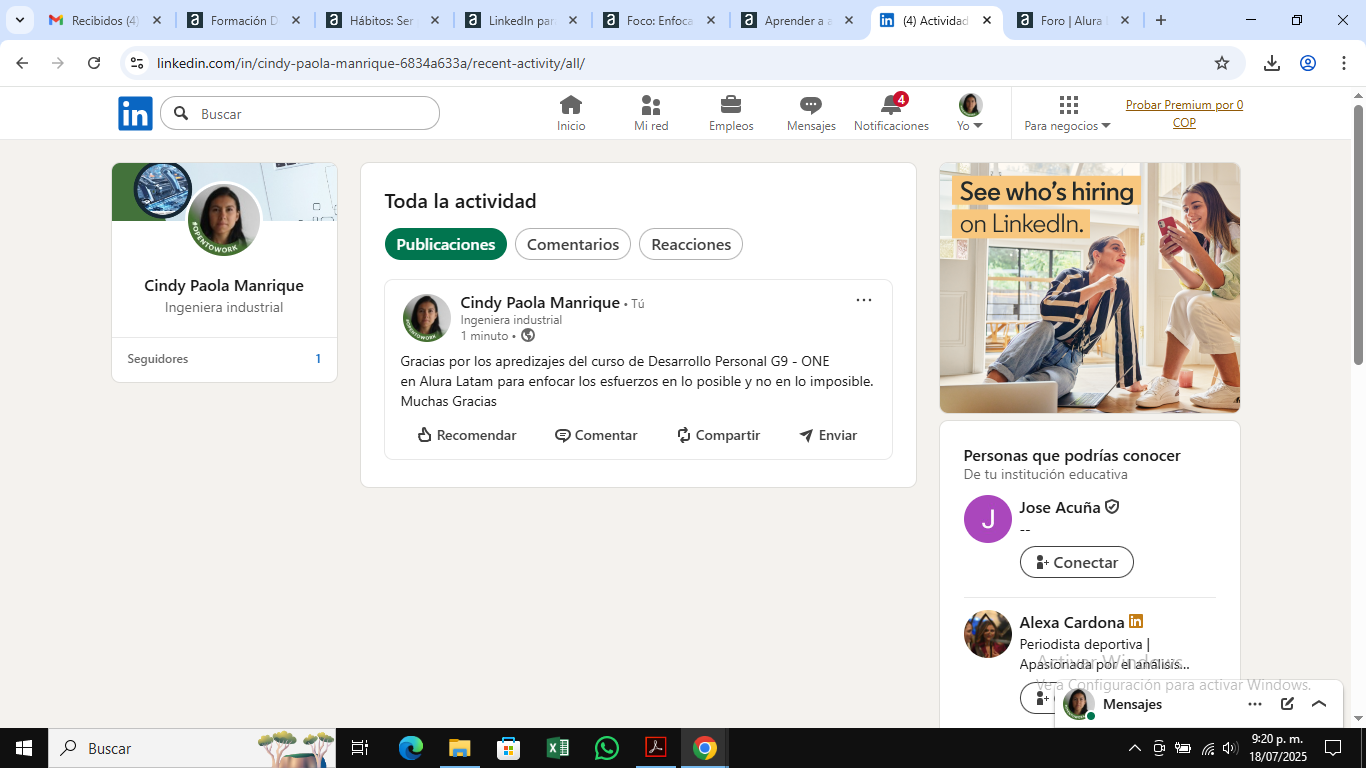The height and width of the screenshot is (768, 1366).
Task: Click Comentar on the post
Action: (x=596, y=435)
